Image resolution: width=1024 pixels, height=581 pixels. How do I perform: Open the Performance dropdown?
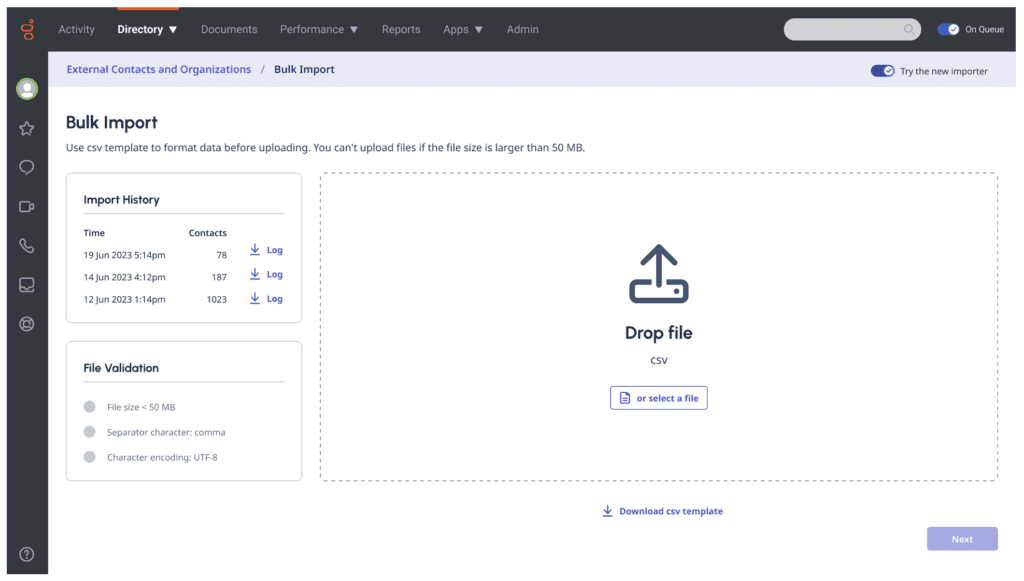[318, 29]
